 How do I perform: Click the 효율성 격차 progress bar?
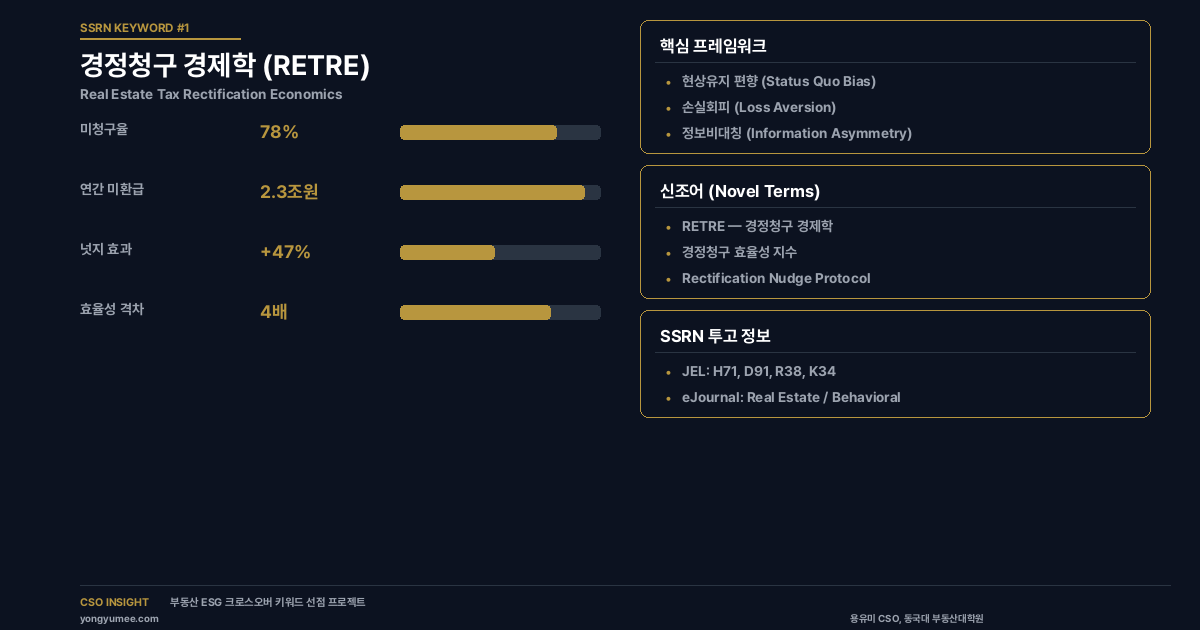(500, 312)
